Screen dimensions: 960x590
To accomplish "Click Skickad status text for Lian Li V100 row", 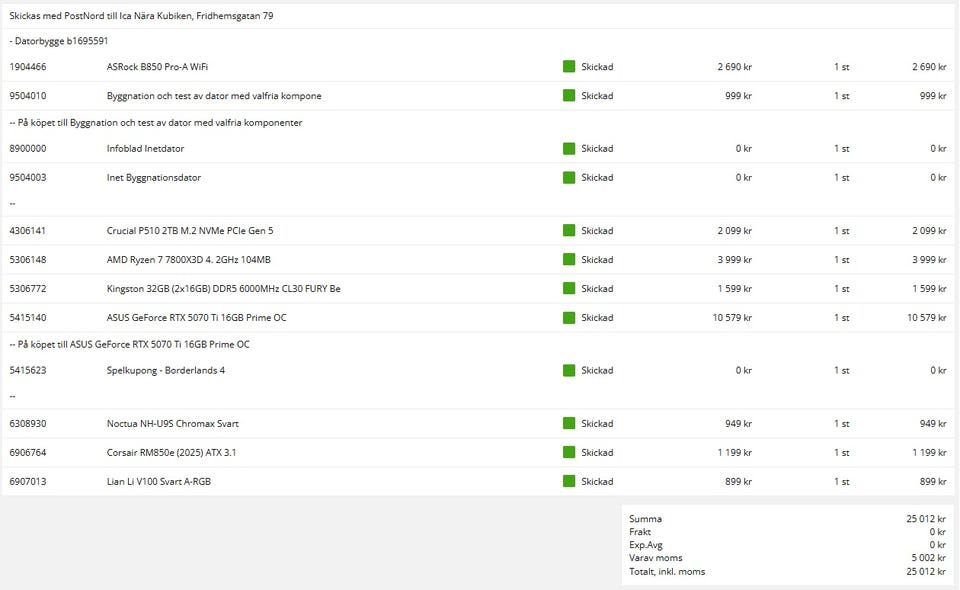I will pos(597,482).
